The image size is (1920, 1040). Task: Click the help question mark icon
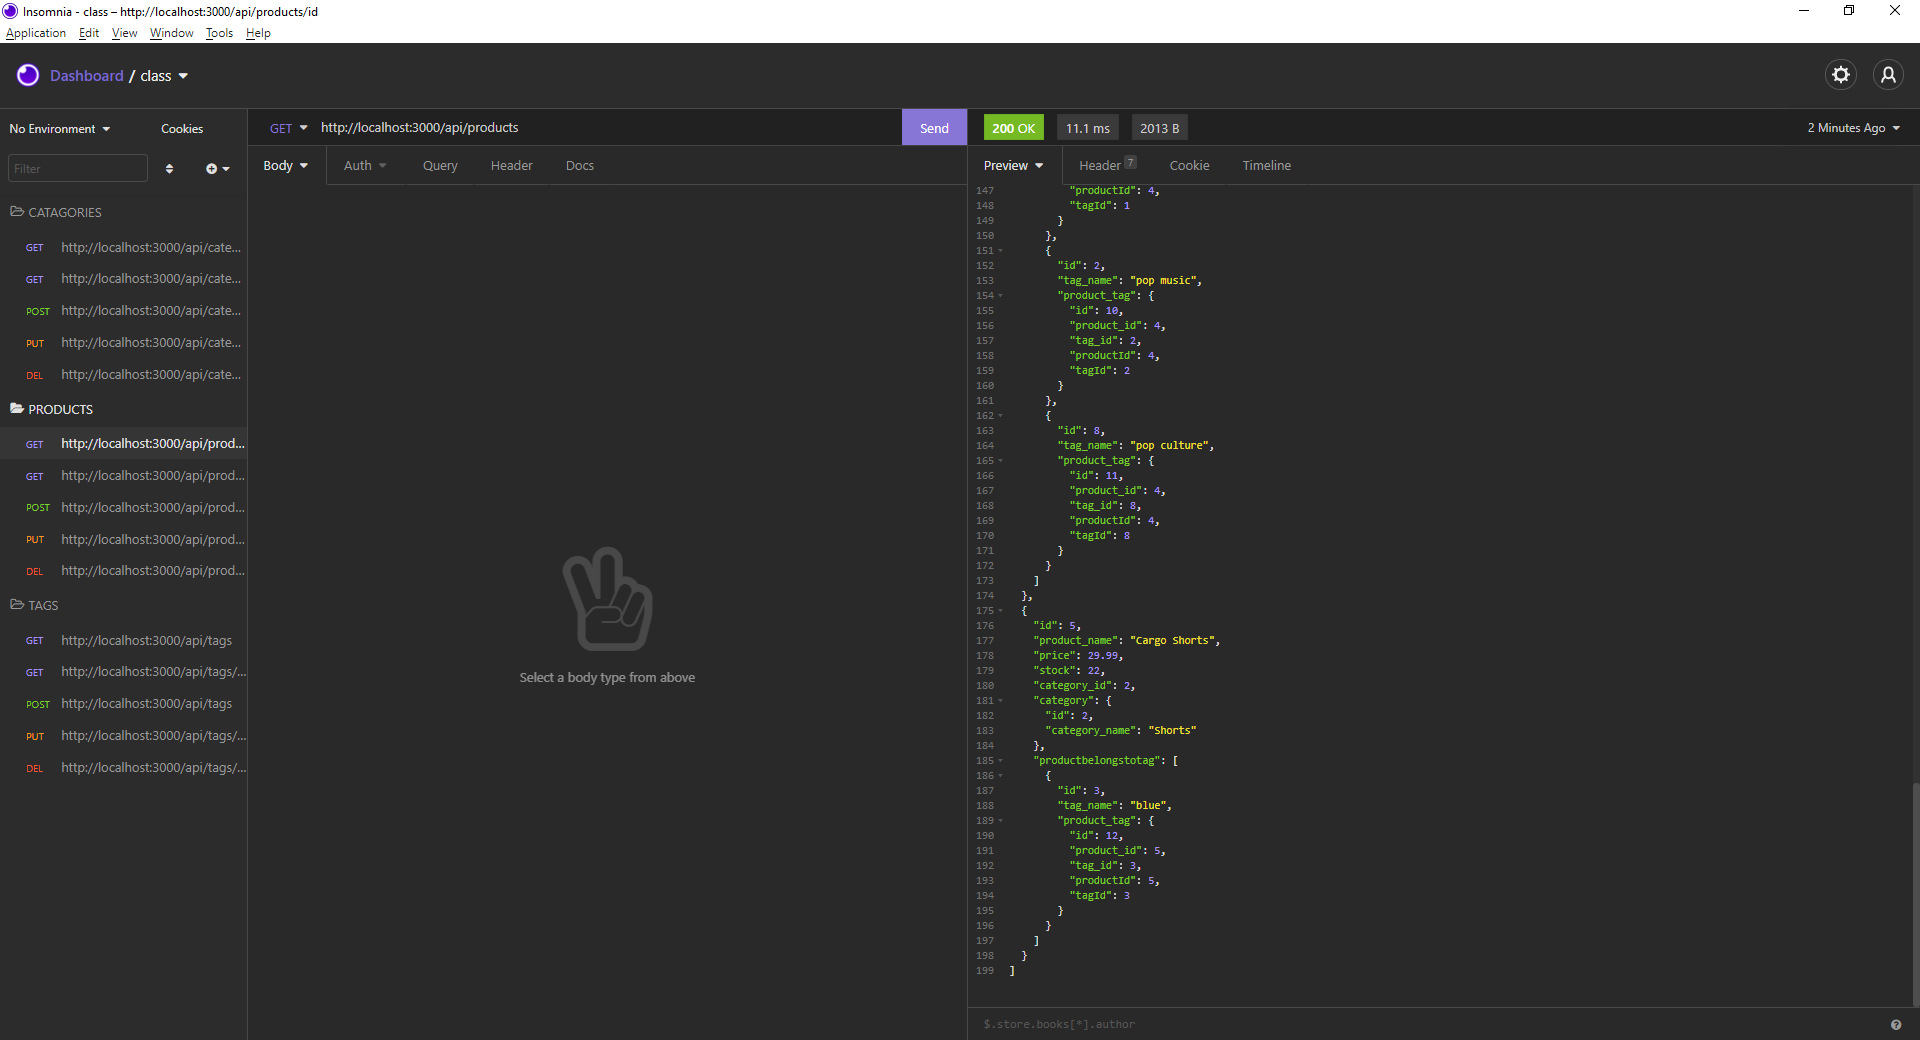click(1895, 1024)
